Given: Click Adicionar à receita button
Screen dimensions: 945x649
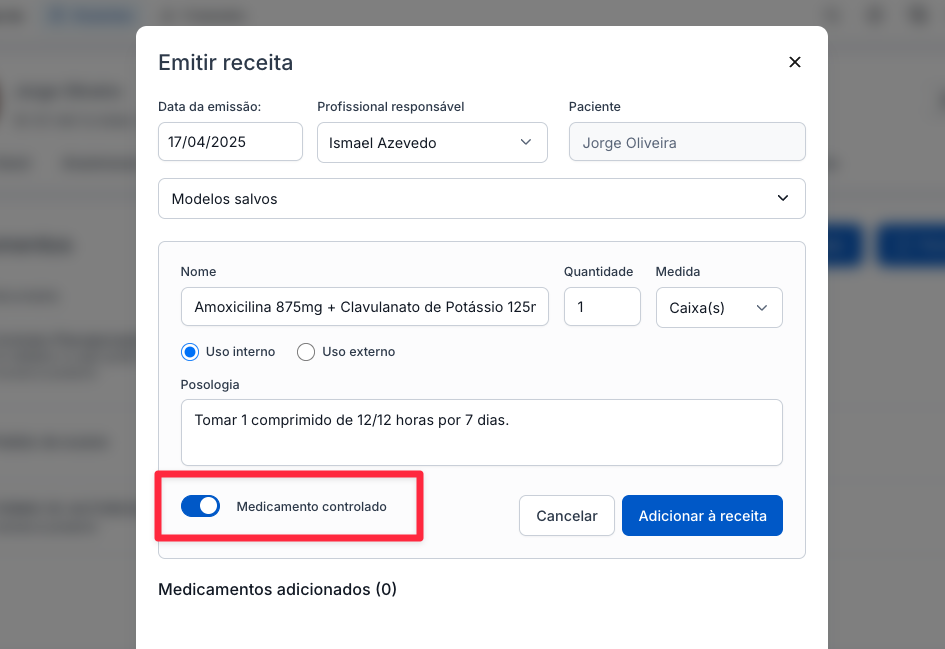Looking at the screenshot, I should (702, 516).
